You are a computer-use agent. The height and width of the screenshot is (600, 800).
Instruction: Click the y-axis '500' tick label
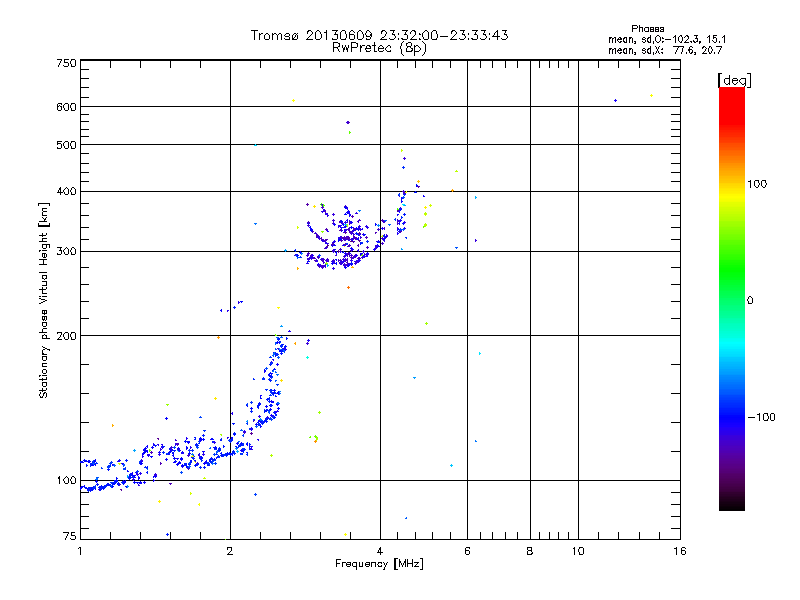(x=66, y=145)
